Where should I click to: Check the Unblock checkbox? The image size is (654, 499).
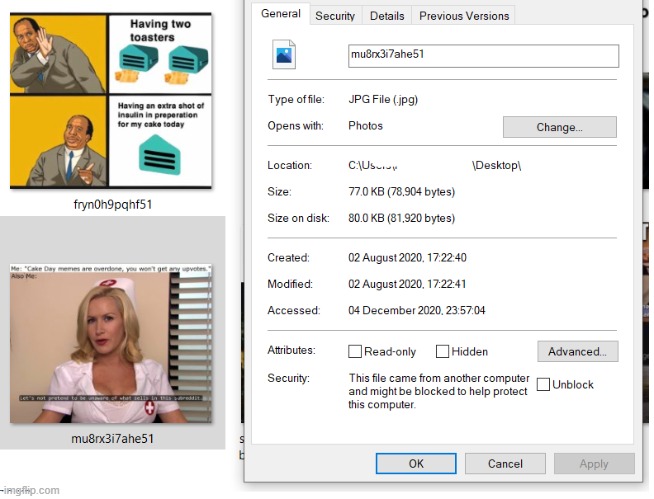(543, 384)
